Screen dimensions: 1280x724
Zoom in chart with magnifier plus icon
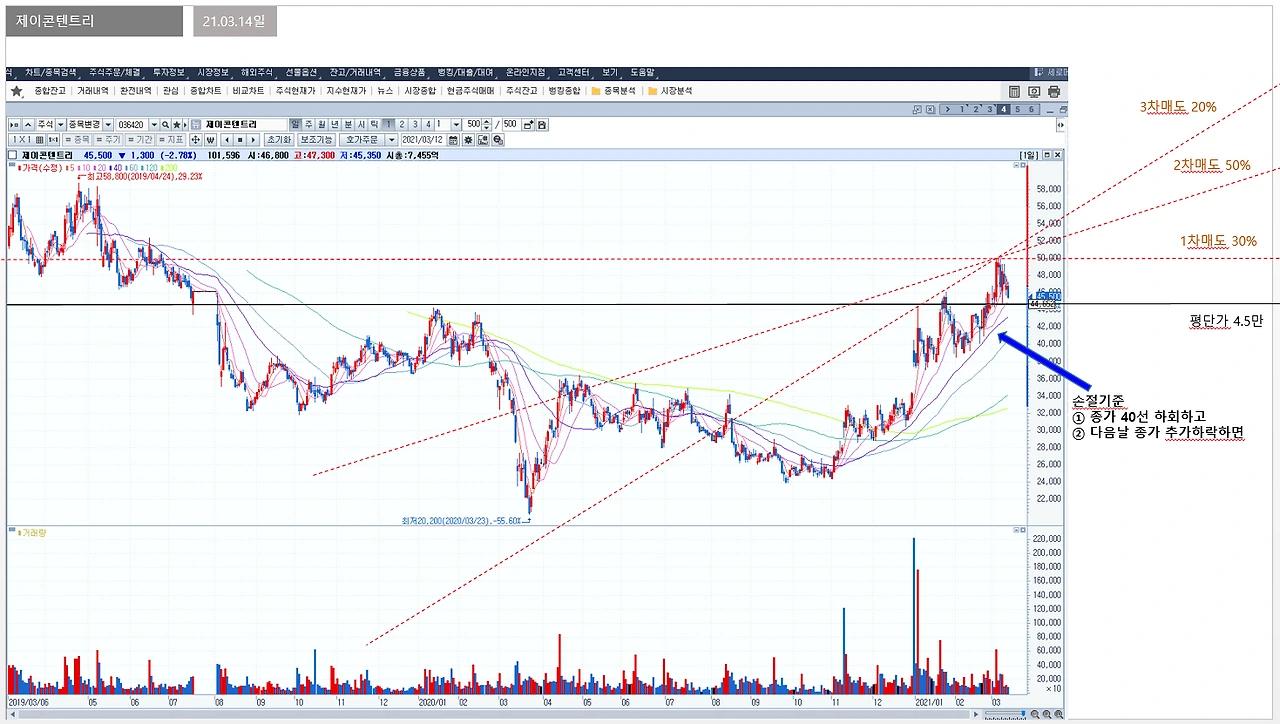(1047, 714)
